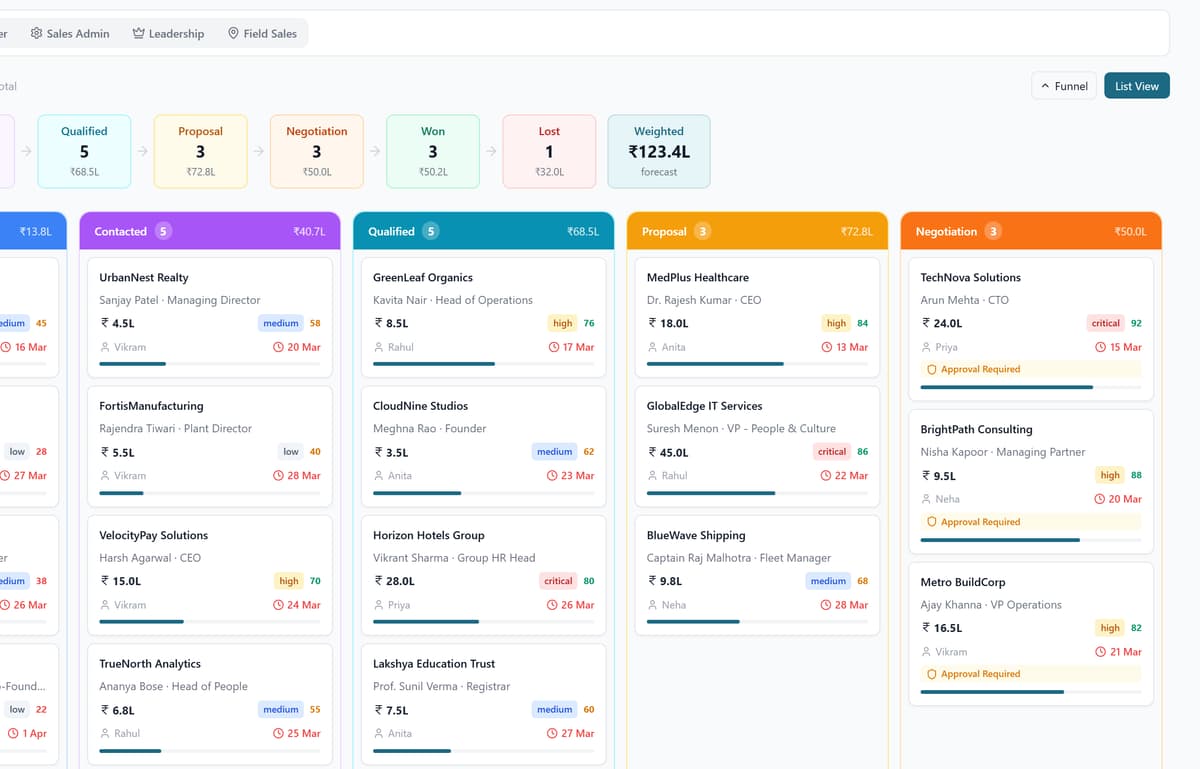Click the critical priority badge on TechNova Solutions
Screen dimensions: 1200x769
tap(1106, 323)
